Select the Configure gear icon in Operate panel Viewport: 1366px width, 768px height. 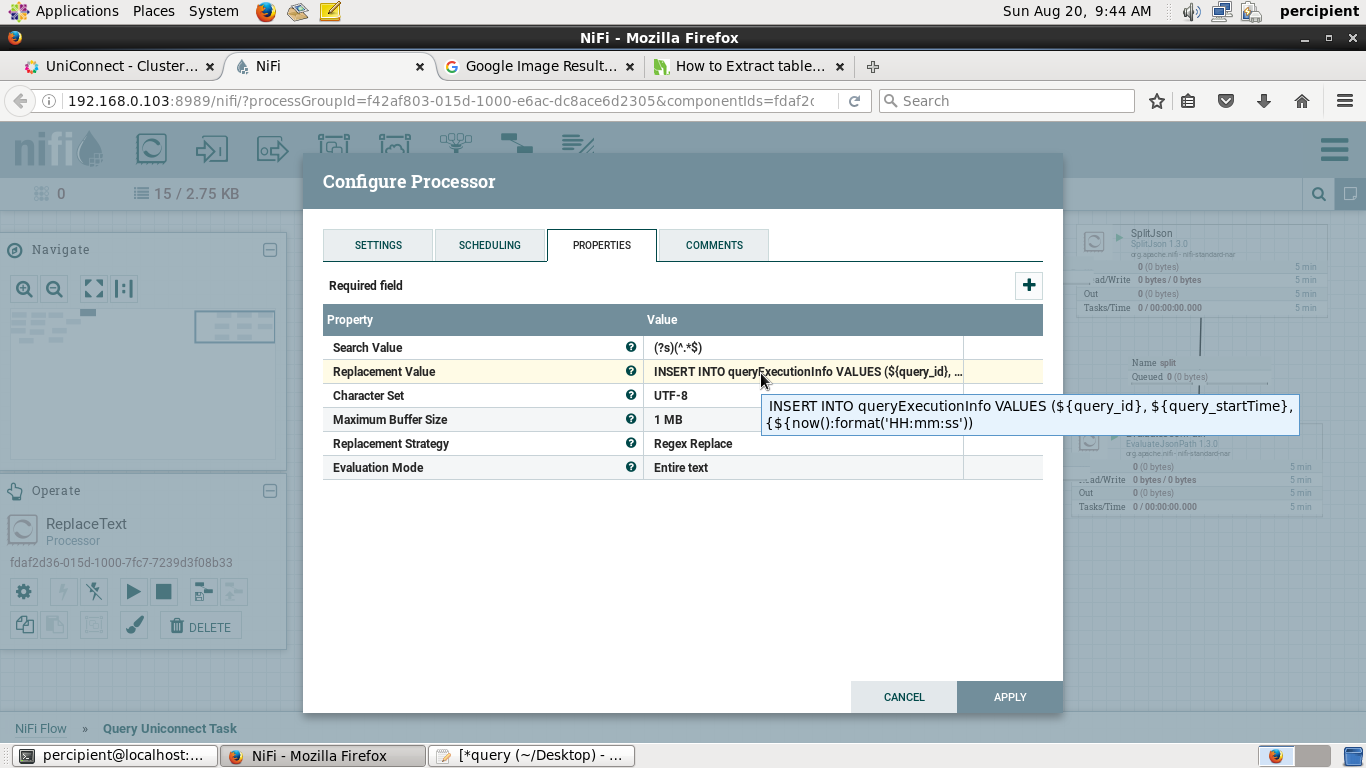pyautogui.click(x=23, y=591)
